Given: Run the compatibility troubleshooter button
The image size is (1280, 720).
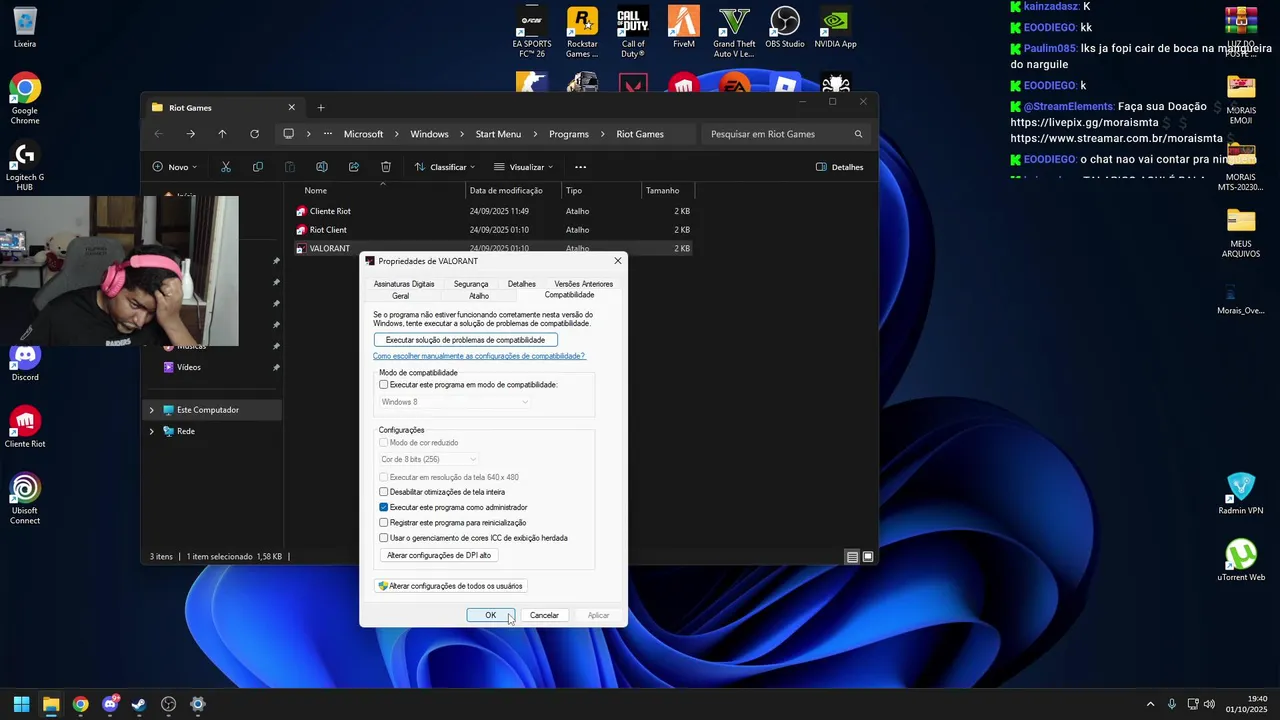Looking at the screenshot, I should point(465,340).
